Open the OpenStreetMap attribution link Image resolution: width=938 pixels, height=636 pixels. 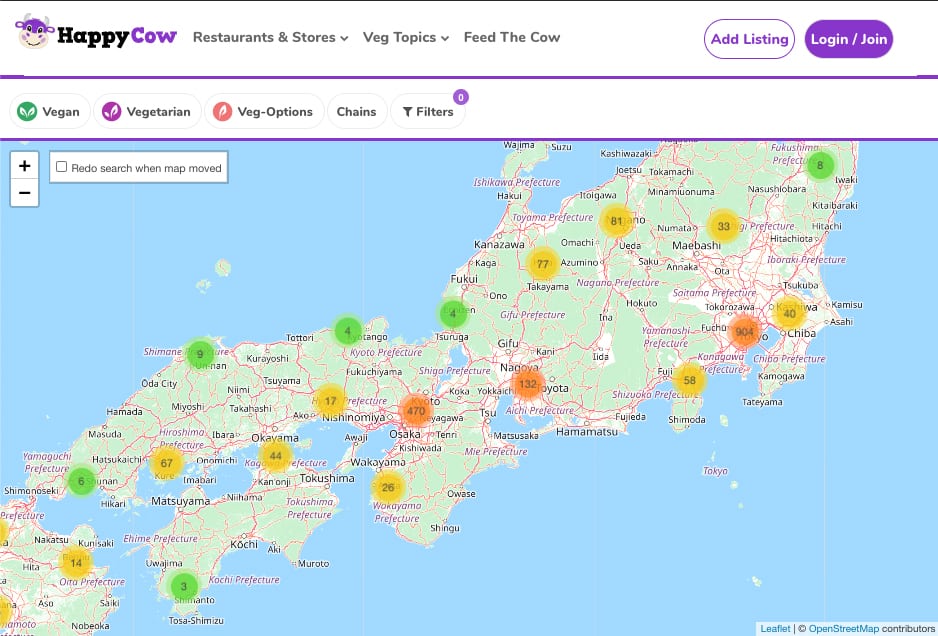[846, 628]
